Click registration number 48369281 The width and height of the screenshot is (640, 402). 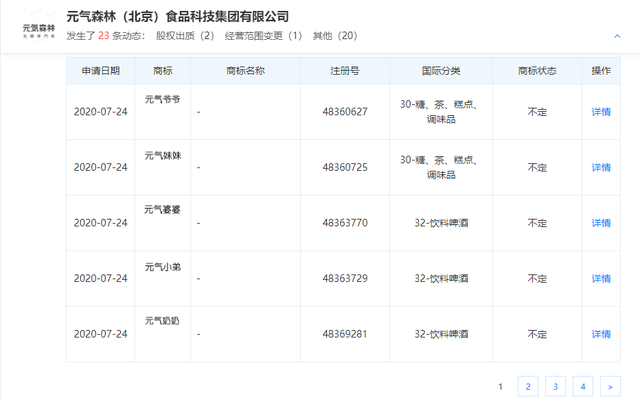coord(345,334)
